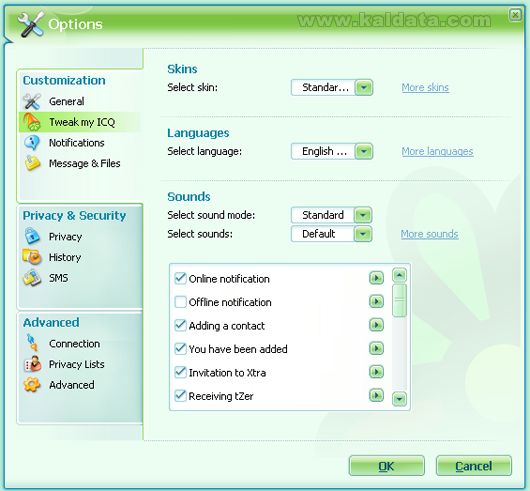
Task: Open the Advanced settings item
Action: coord(72,385)
